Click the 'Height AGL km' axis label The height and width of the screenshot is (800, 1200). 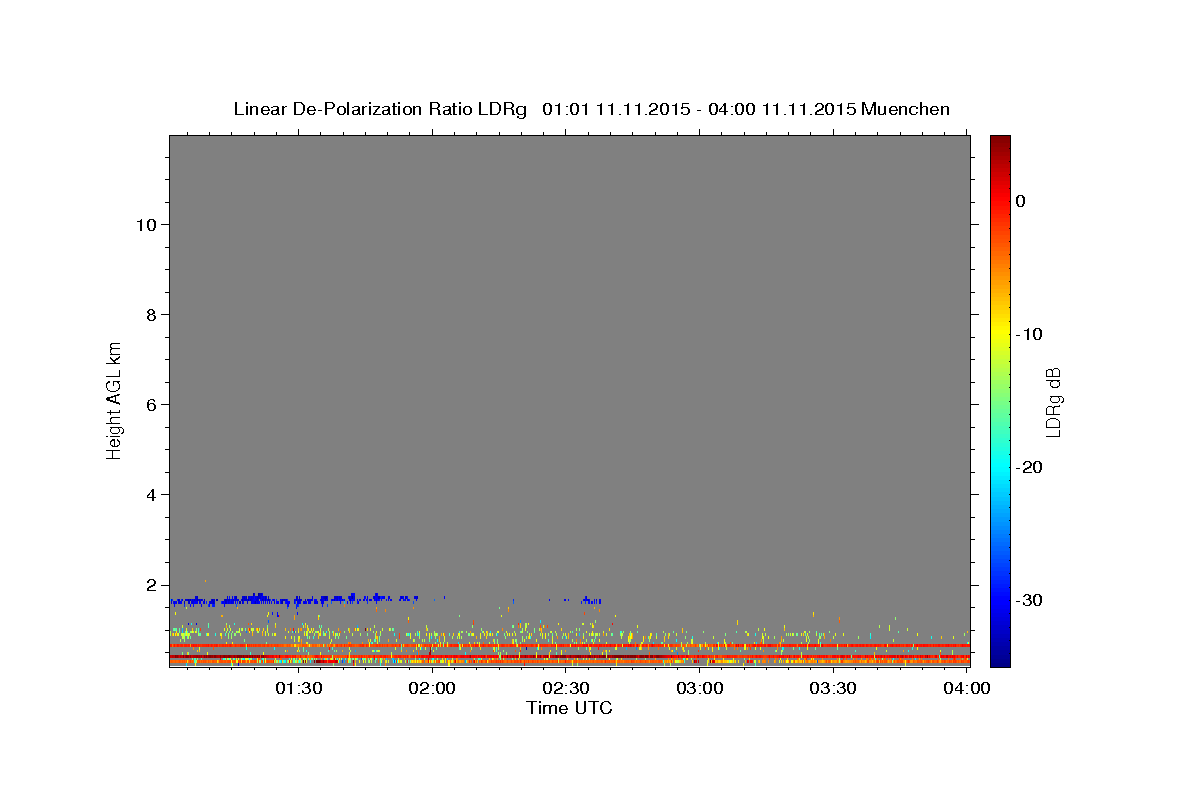(115, 400)
